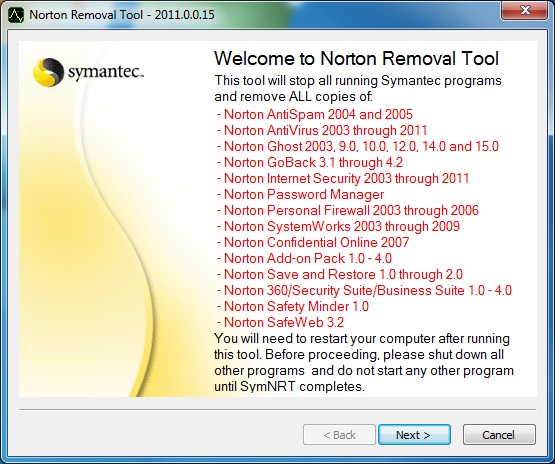The image size is (555, 464).
Task: Click the Norton SafeWeb 3.2 entry
Action: (x=280, y=322)
